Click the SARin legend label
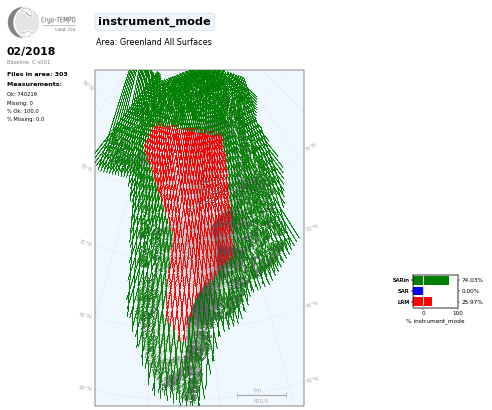 [401, 280]
